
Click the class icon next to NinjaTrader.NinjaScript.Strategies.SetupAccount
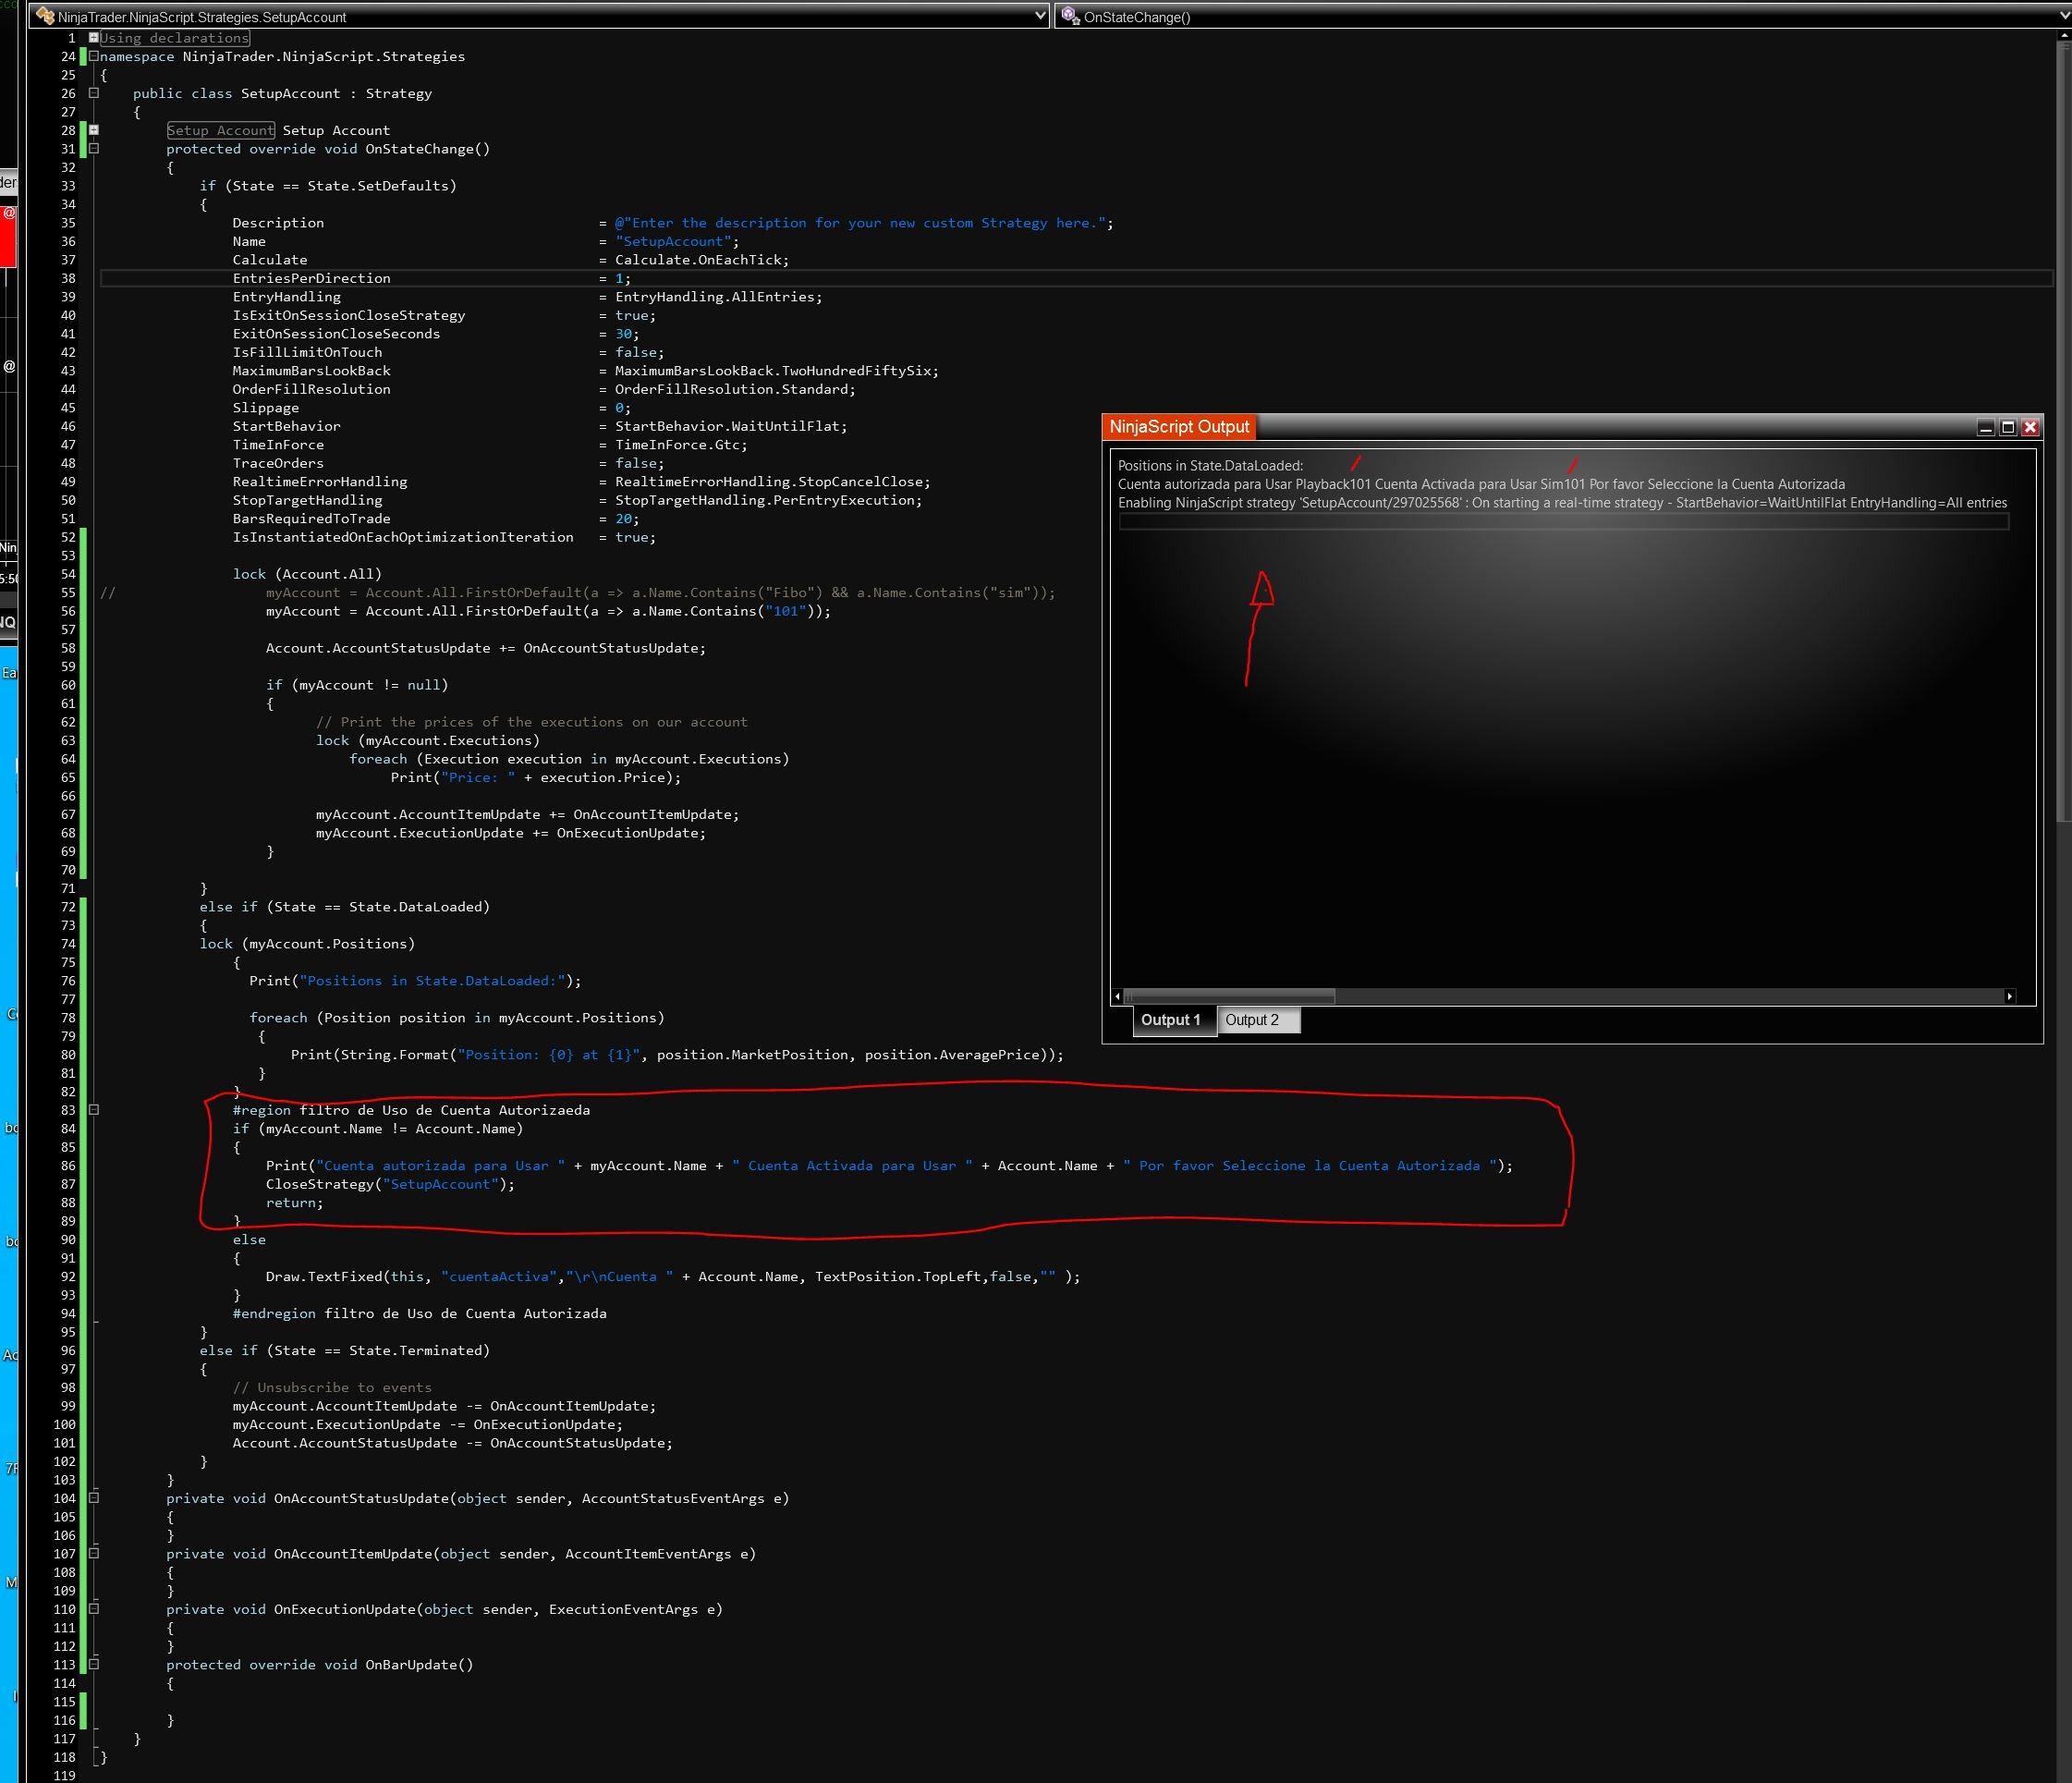click(x=45, y=16)
